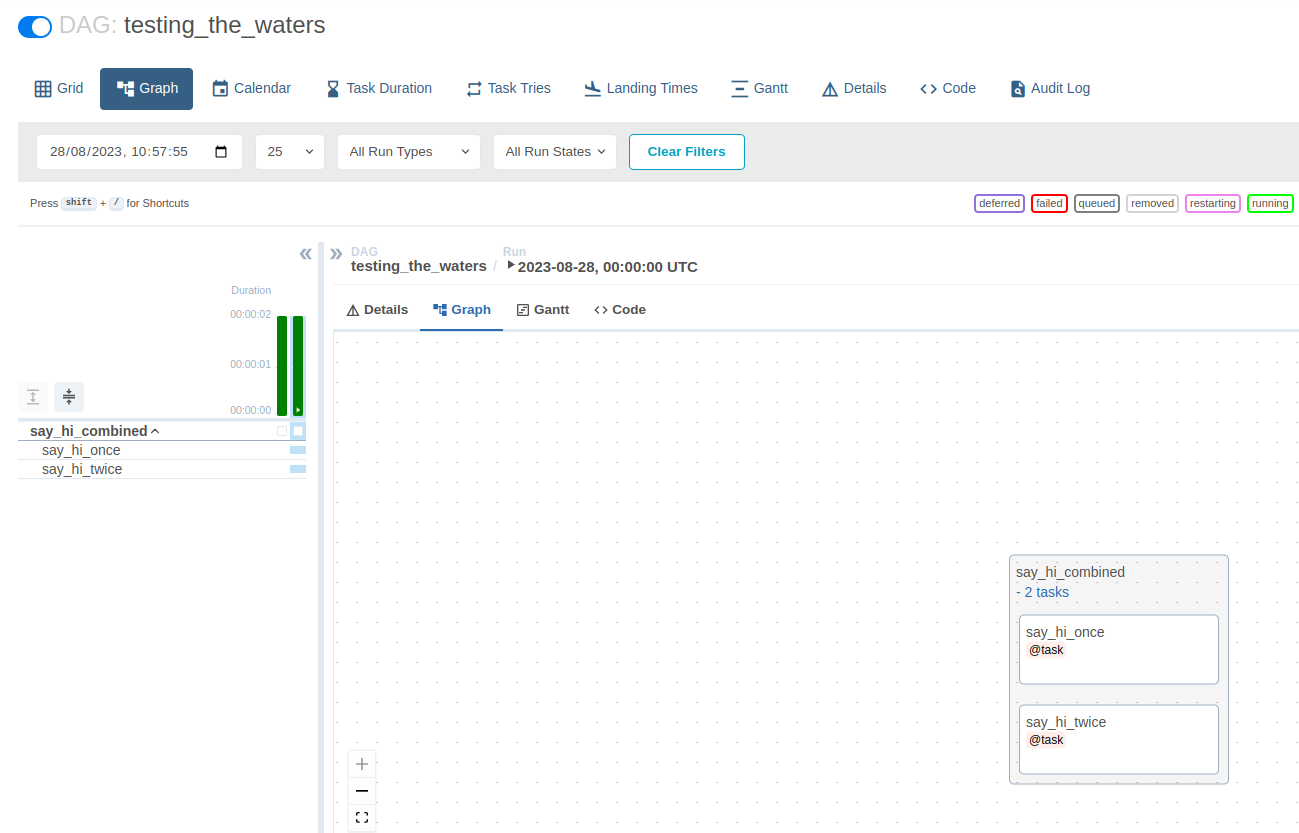Image resolution: width=1299 pixels, height=833 pixels.
Task: Open the Calendar view
Action: point(252,88)
